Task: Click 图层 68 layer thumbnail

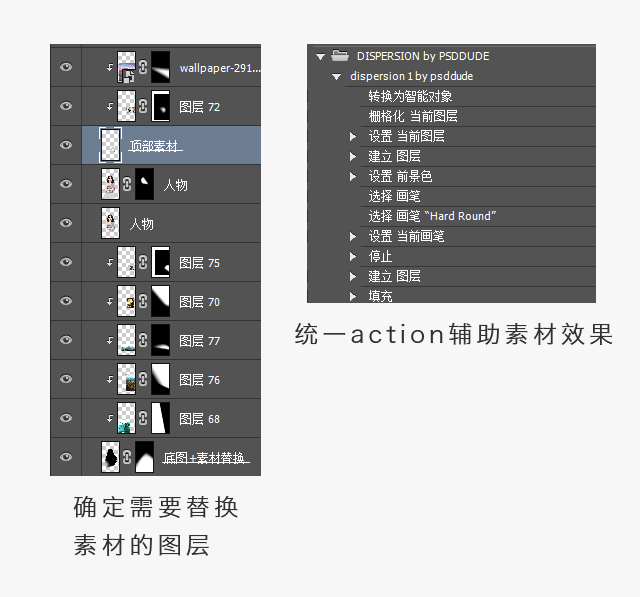Action: [126, 418]
